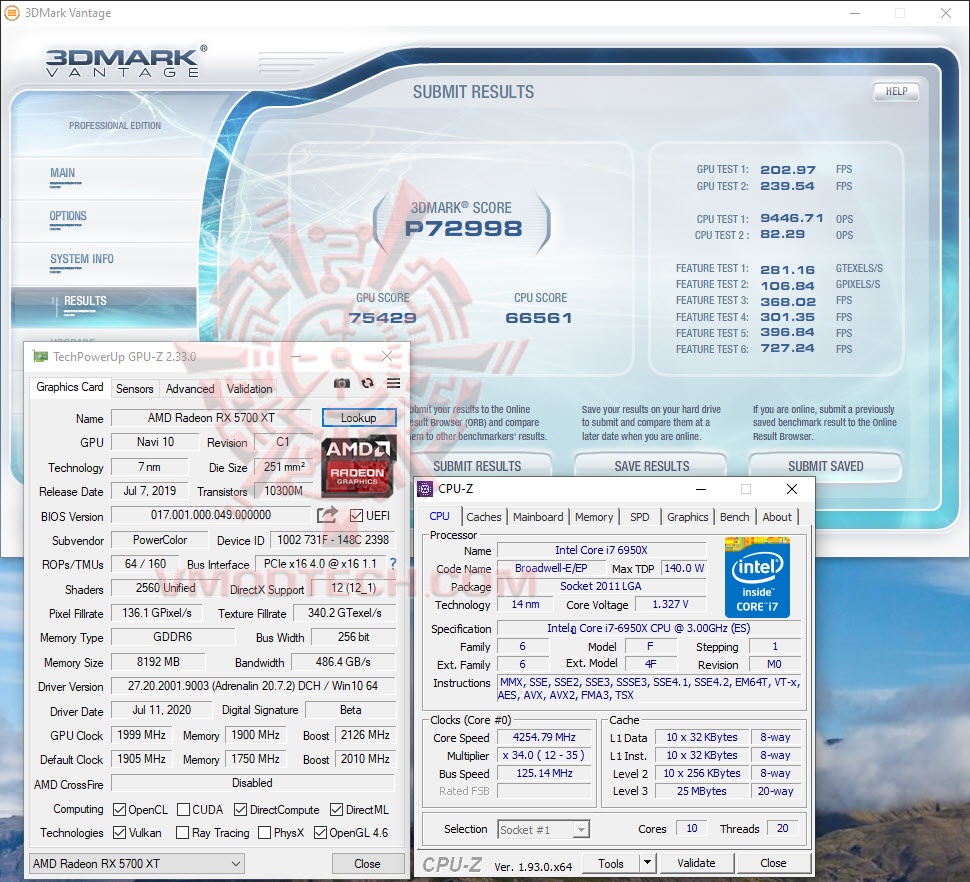Click the Lookup button in GPU-Z
This screenshot has width=970, height=882.
click(359, 417)
